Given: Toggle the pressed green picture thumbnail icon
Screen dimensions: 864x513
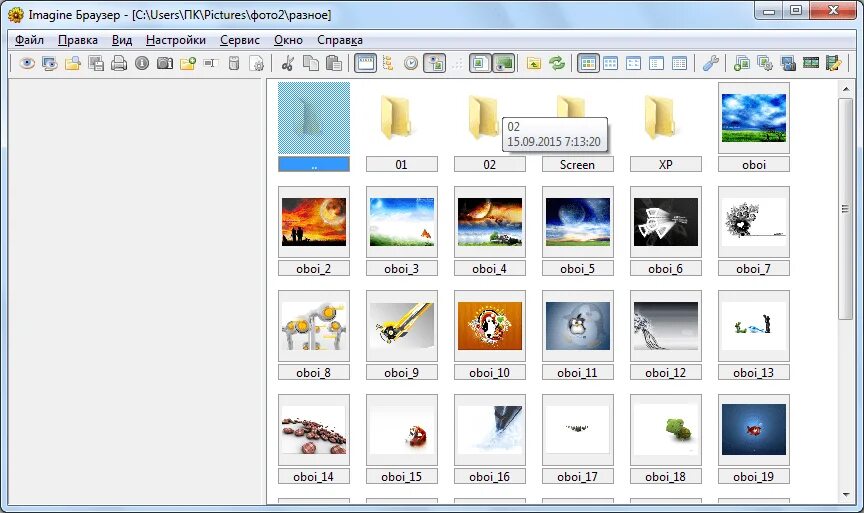Looking at the screenshot, I should point(504,64).
